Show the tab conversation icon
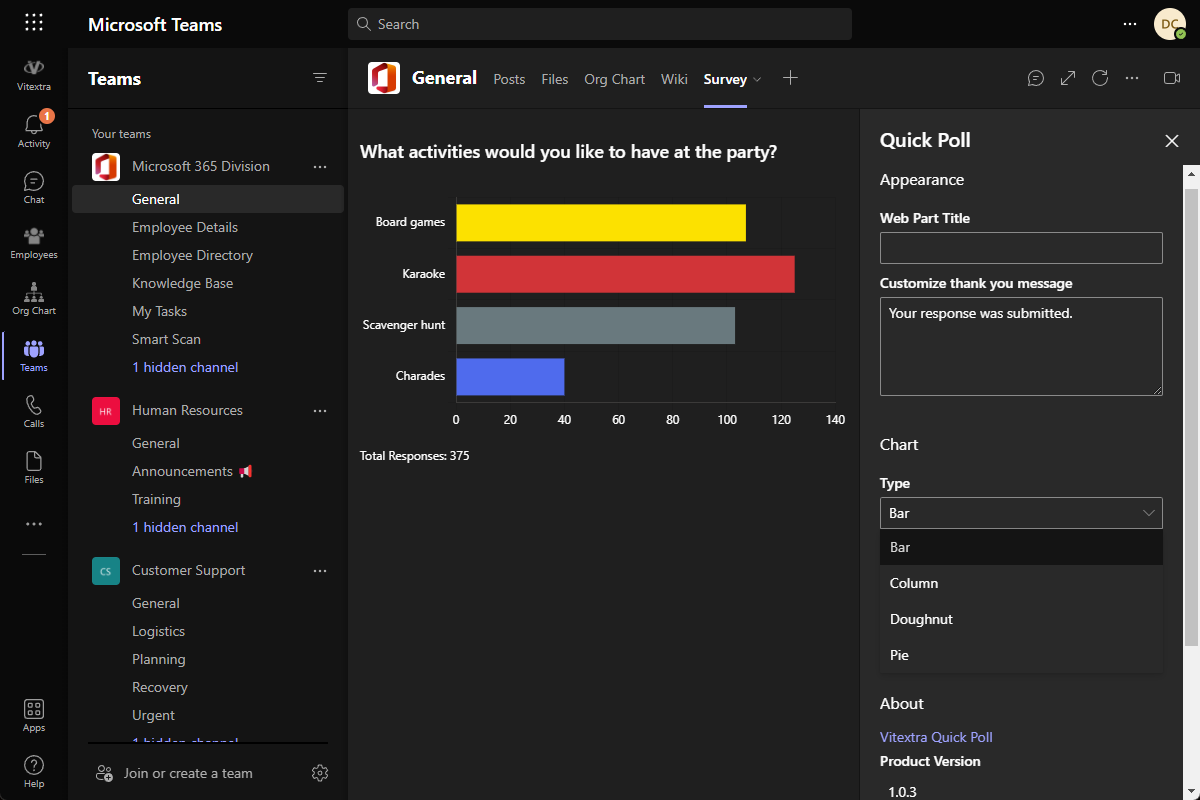Viewport: 1200px width, 800px height. tap(1036, 78)
